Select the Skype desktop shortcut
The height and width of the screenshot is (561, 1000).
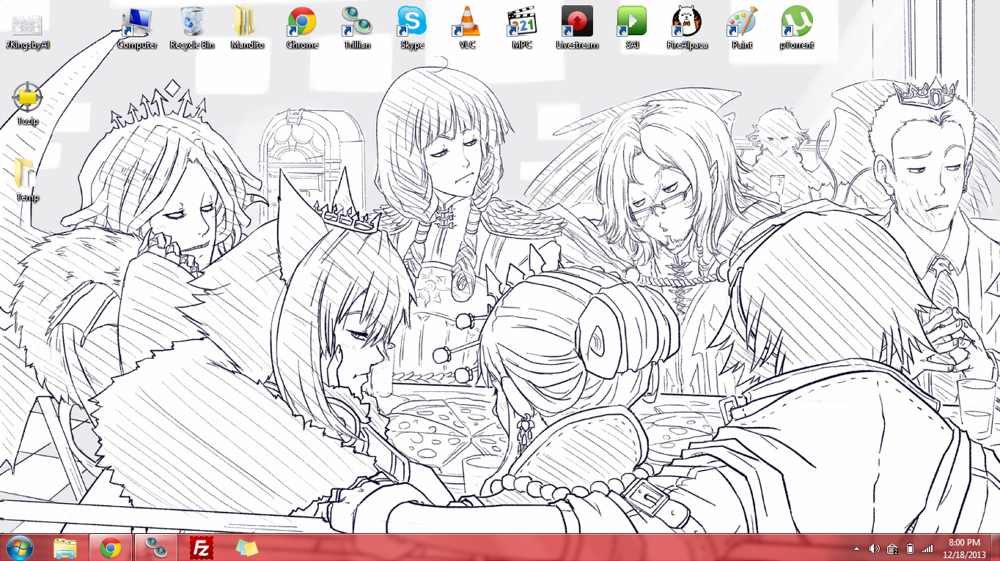coord(412,29)
